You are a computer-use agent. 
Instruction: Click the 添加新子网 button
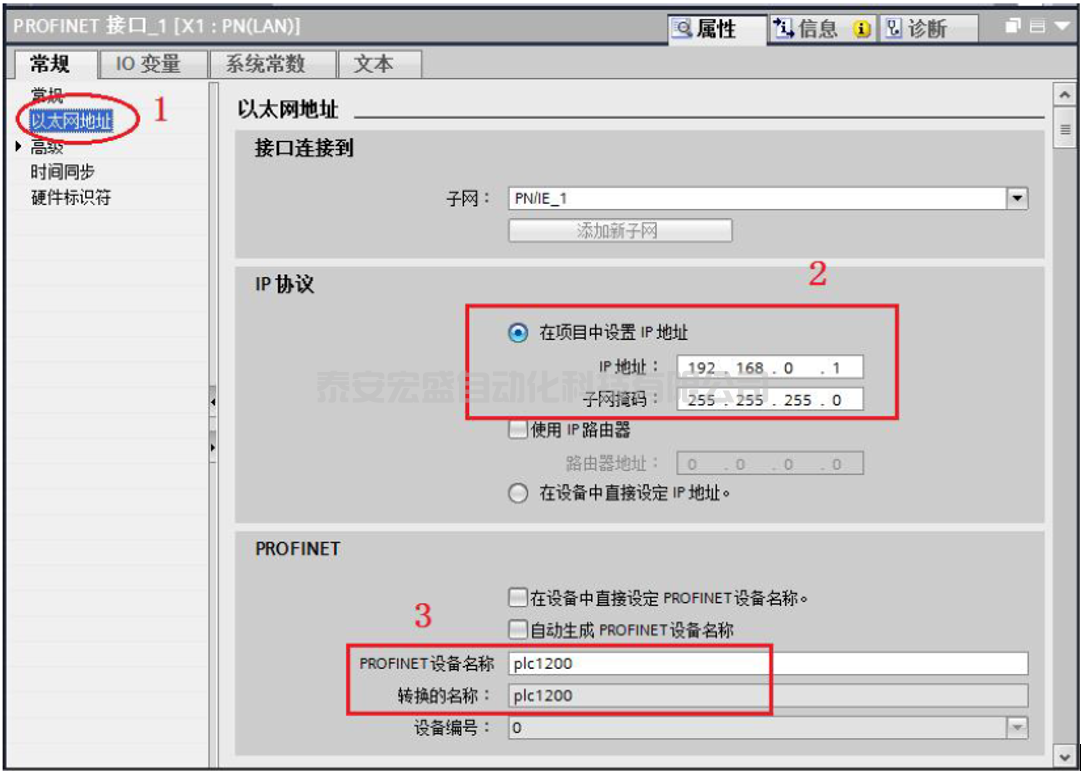[x=620, y=231]
